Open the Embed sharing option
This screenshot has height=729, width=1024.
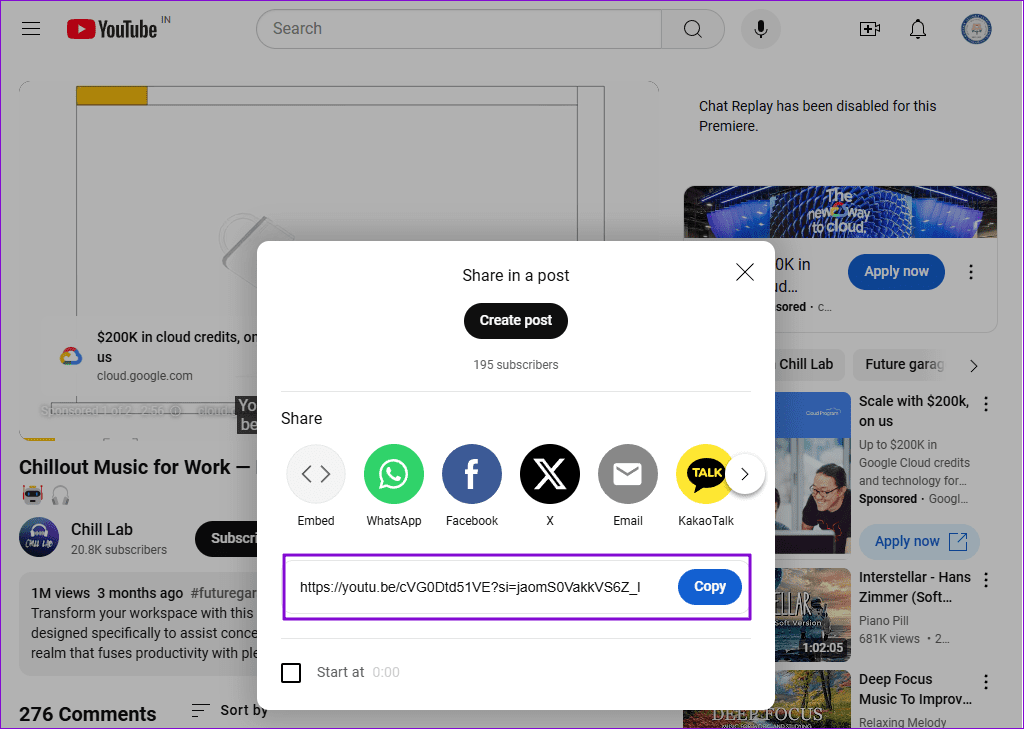click(315, 474)
